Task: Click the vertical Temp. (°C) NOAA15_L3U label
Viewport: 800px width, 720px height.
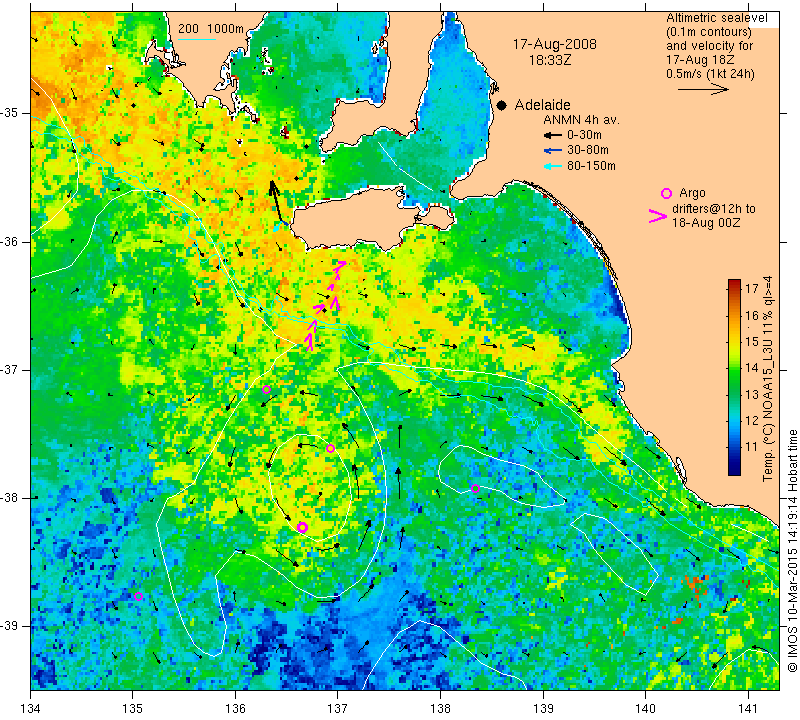Action: coord(767,378)
